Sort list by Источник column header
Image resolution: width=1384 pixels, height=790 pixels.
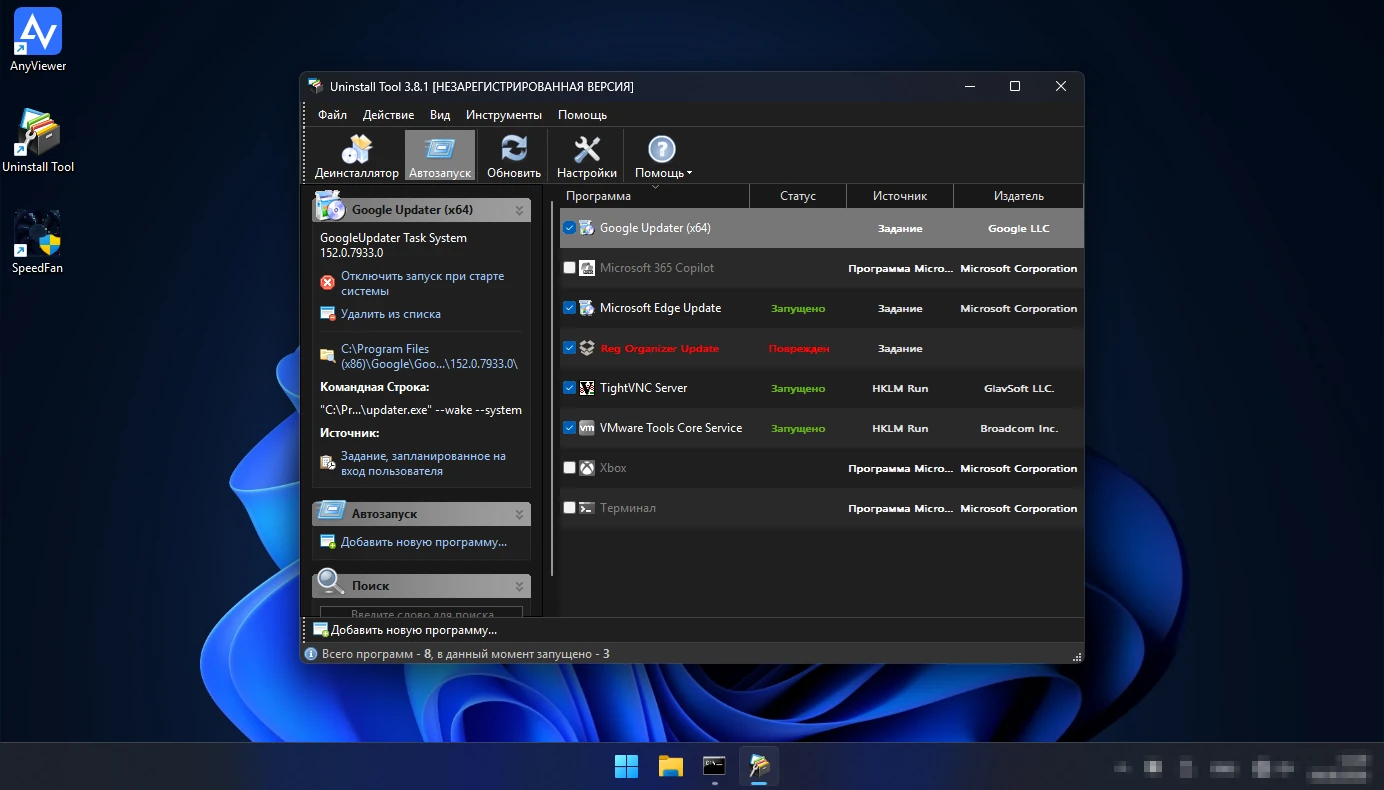pos(900,196)
